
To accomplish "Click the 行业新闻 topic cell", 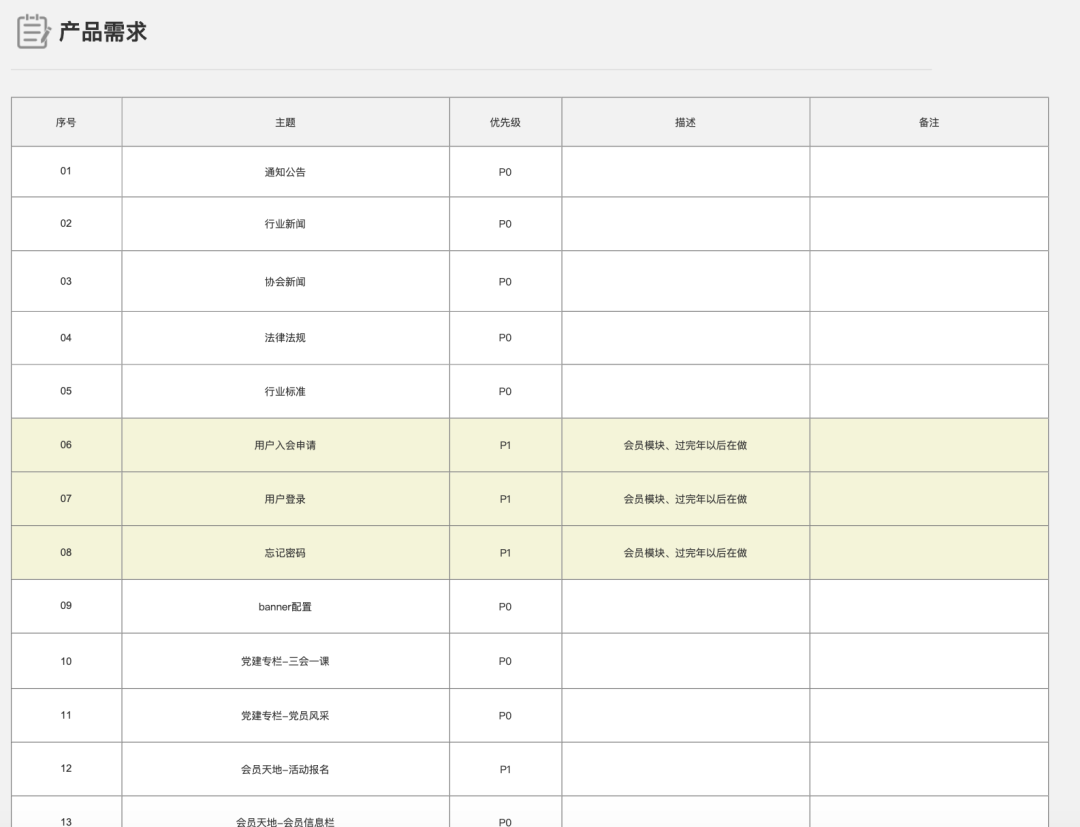I will (x=285, y=224).
